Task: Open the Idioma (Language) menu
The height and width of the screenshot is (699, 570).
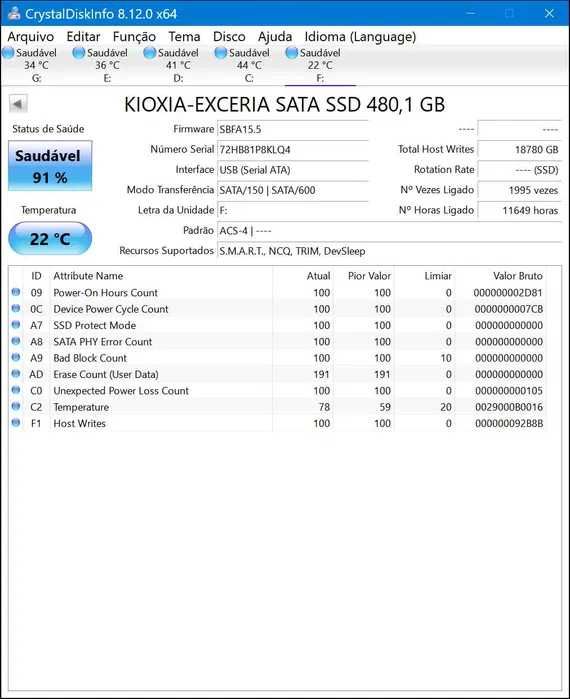Action: point(360,37)
